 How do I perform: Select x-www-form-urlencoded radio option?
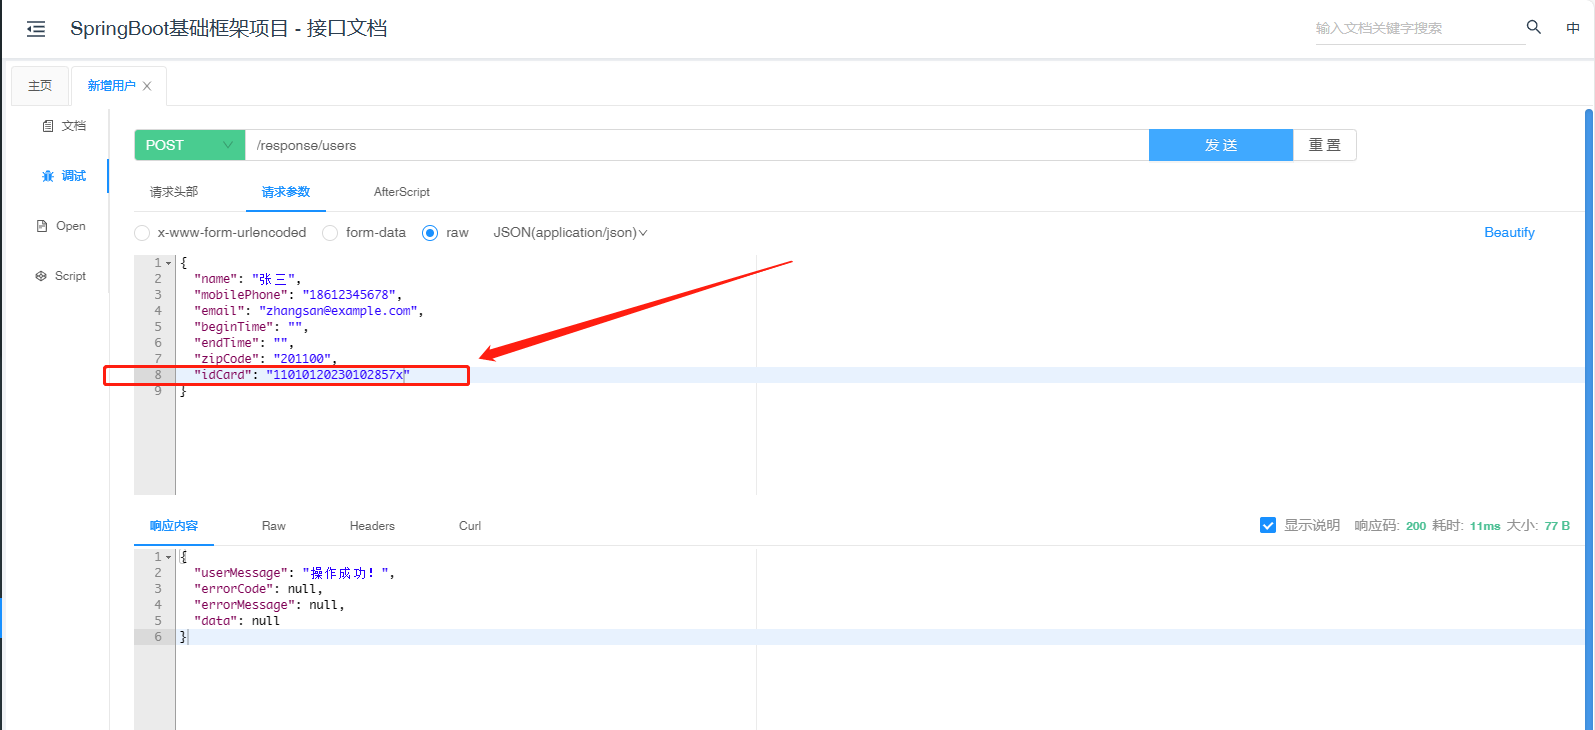pyautogui.click(x=142, y=233)
